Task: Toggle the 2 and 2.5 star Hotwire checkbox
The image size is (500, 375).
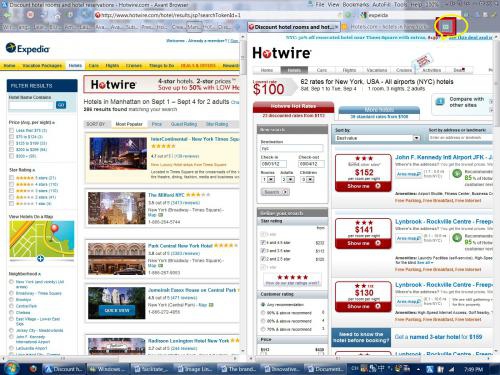Action: 263,259
